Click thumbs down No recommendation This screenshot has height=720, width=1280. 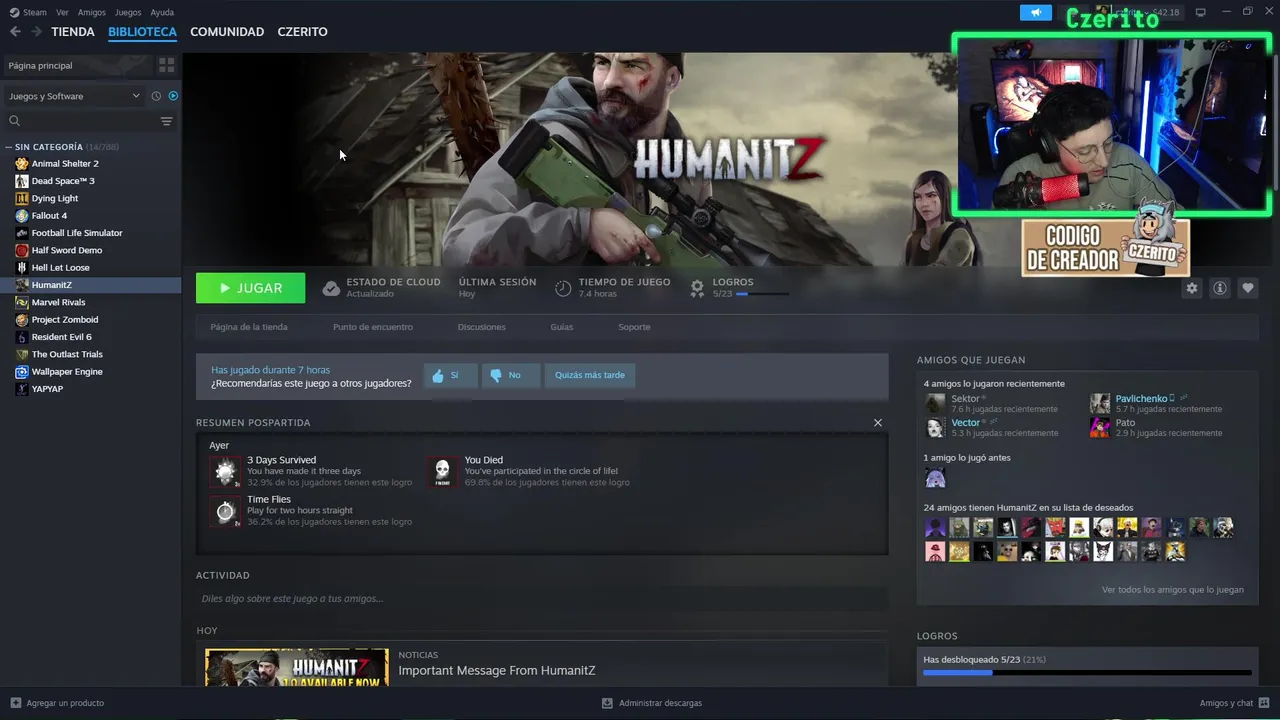pyautogui.click(x=510, y=375)
